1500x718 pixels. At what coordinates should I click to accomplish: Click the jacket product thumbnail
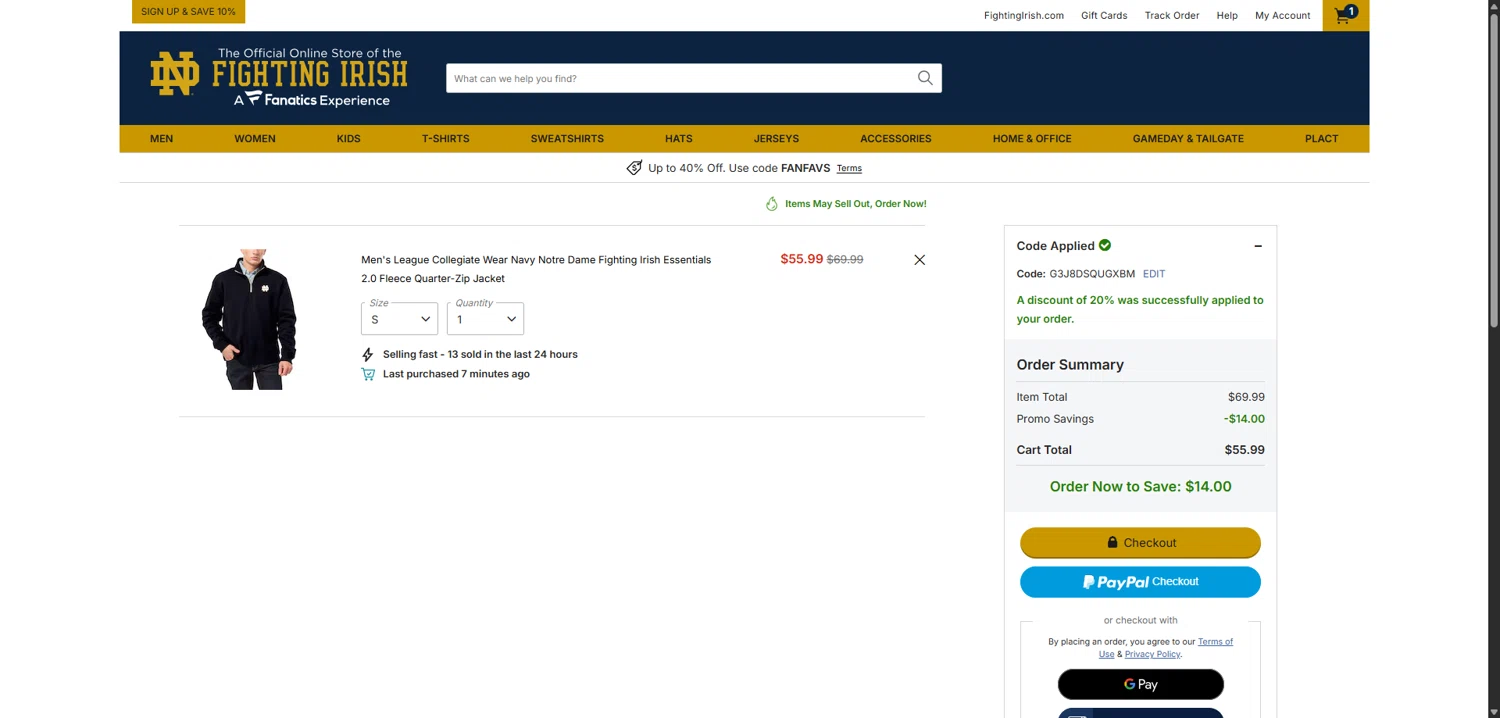[x=250, y=319]
